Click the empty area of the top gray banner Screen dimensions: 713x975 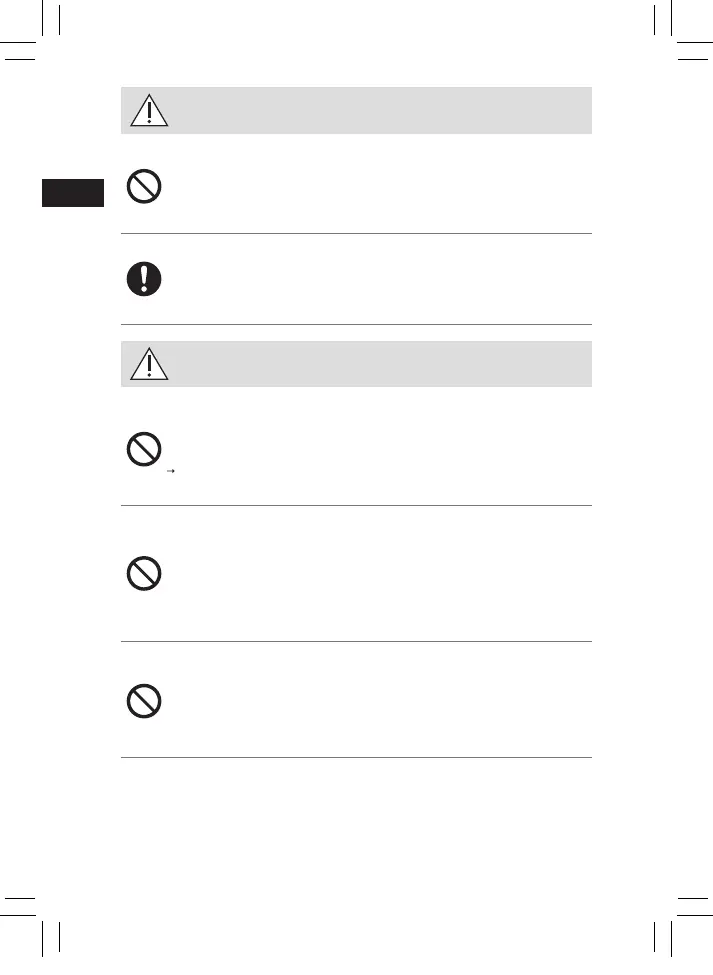pyautogui.click(x=380, y=111)
